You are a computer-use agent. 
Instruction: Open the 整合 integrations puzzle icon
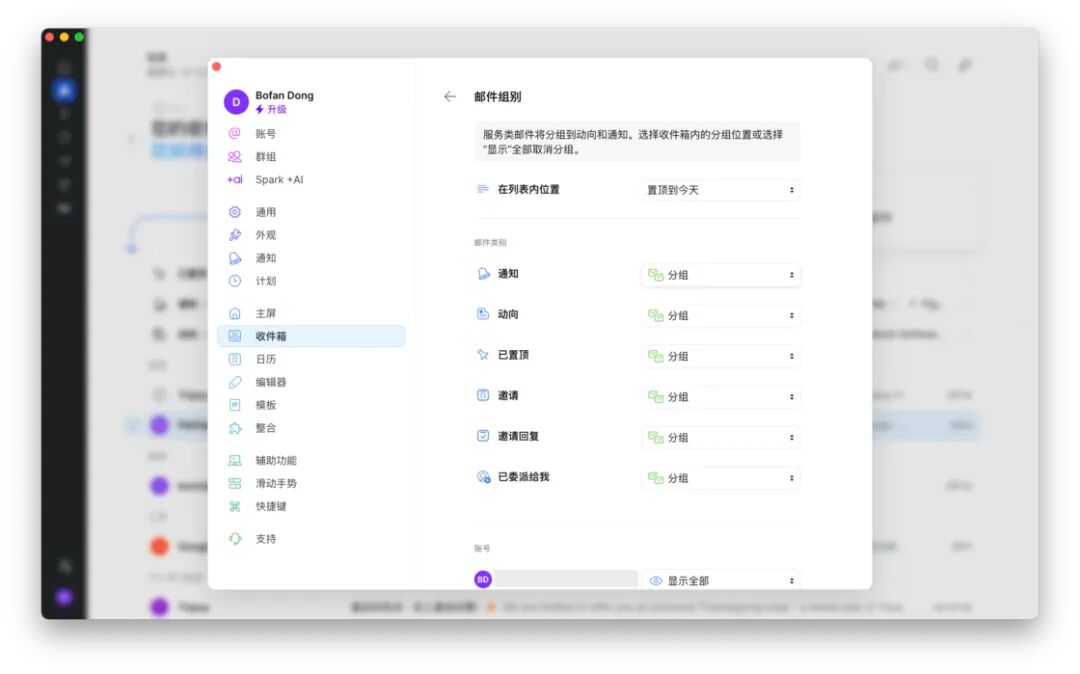[x=235, y=428]
